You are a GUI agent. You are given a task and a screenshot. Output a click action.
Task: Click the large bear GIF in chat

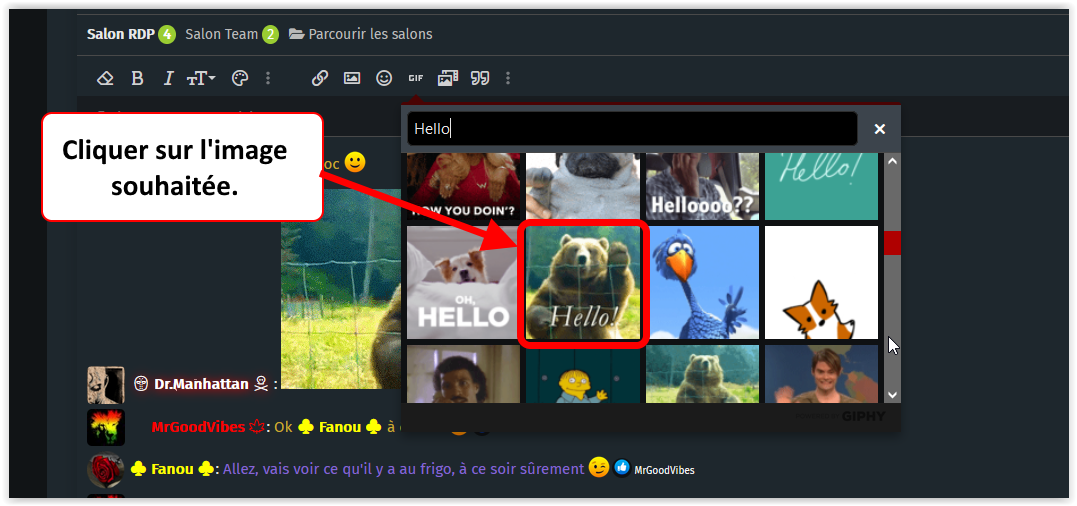tap(341, 289)
